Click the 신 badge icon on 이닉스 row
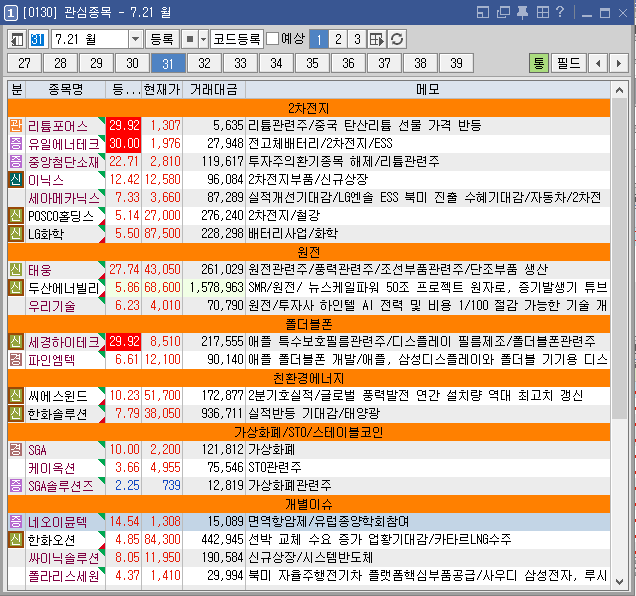This screenshot has width=636, height=596. (16, 179)
